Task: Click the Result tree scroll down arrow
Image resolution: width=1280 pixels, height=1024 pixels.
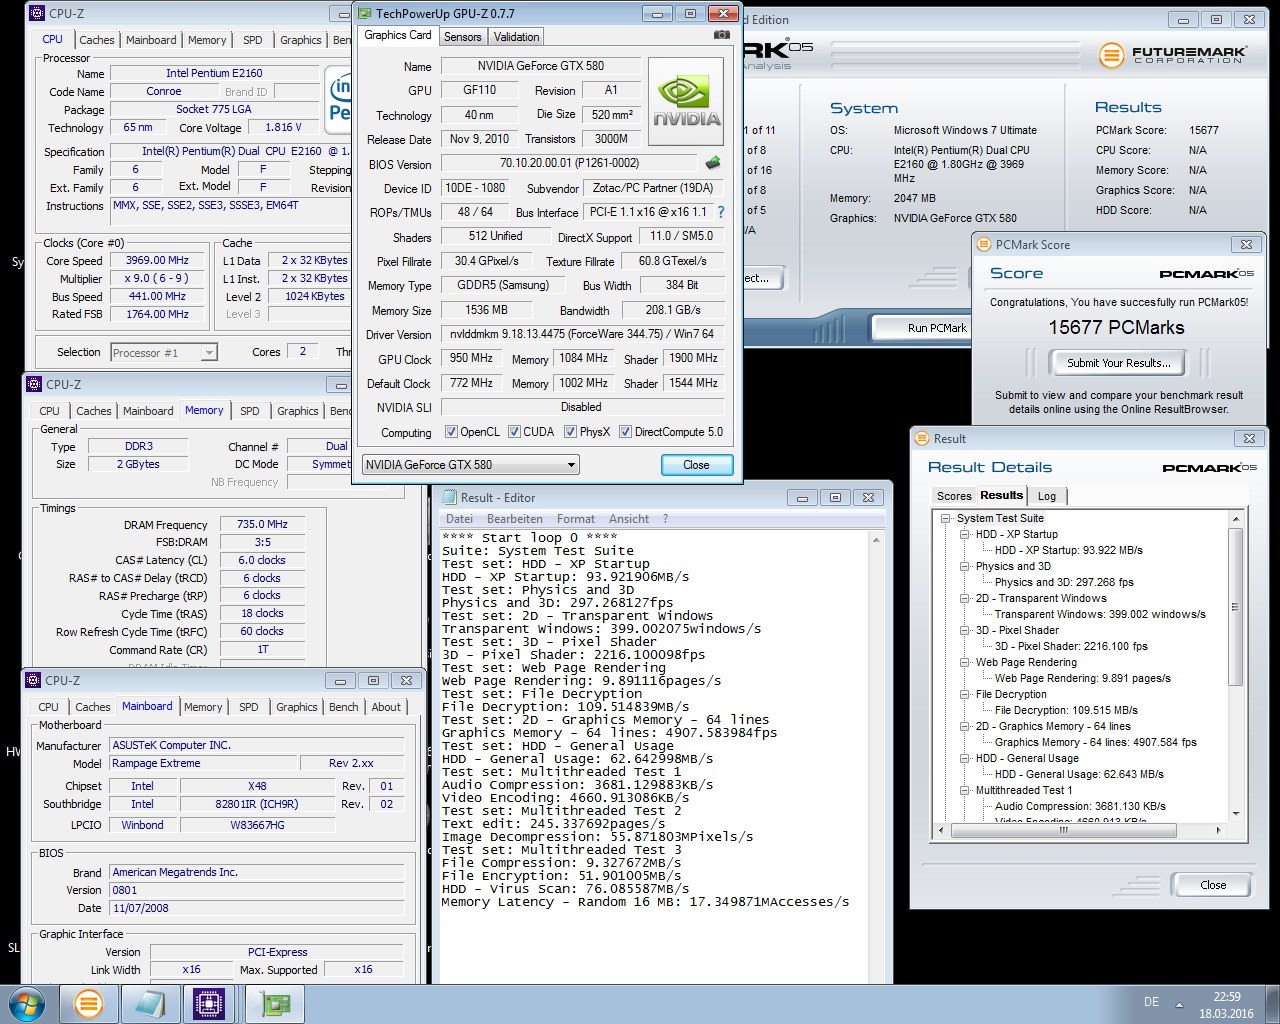Action: click(x=1236, y=814)
